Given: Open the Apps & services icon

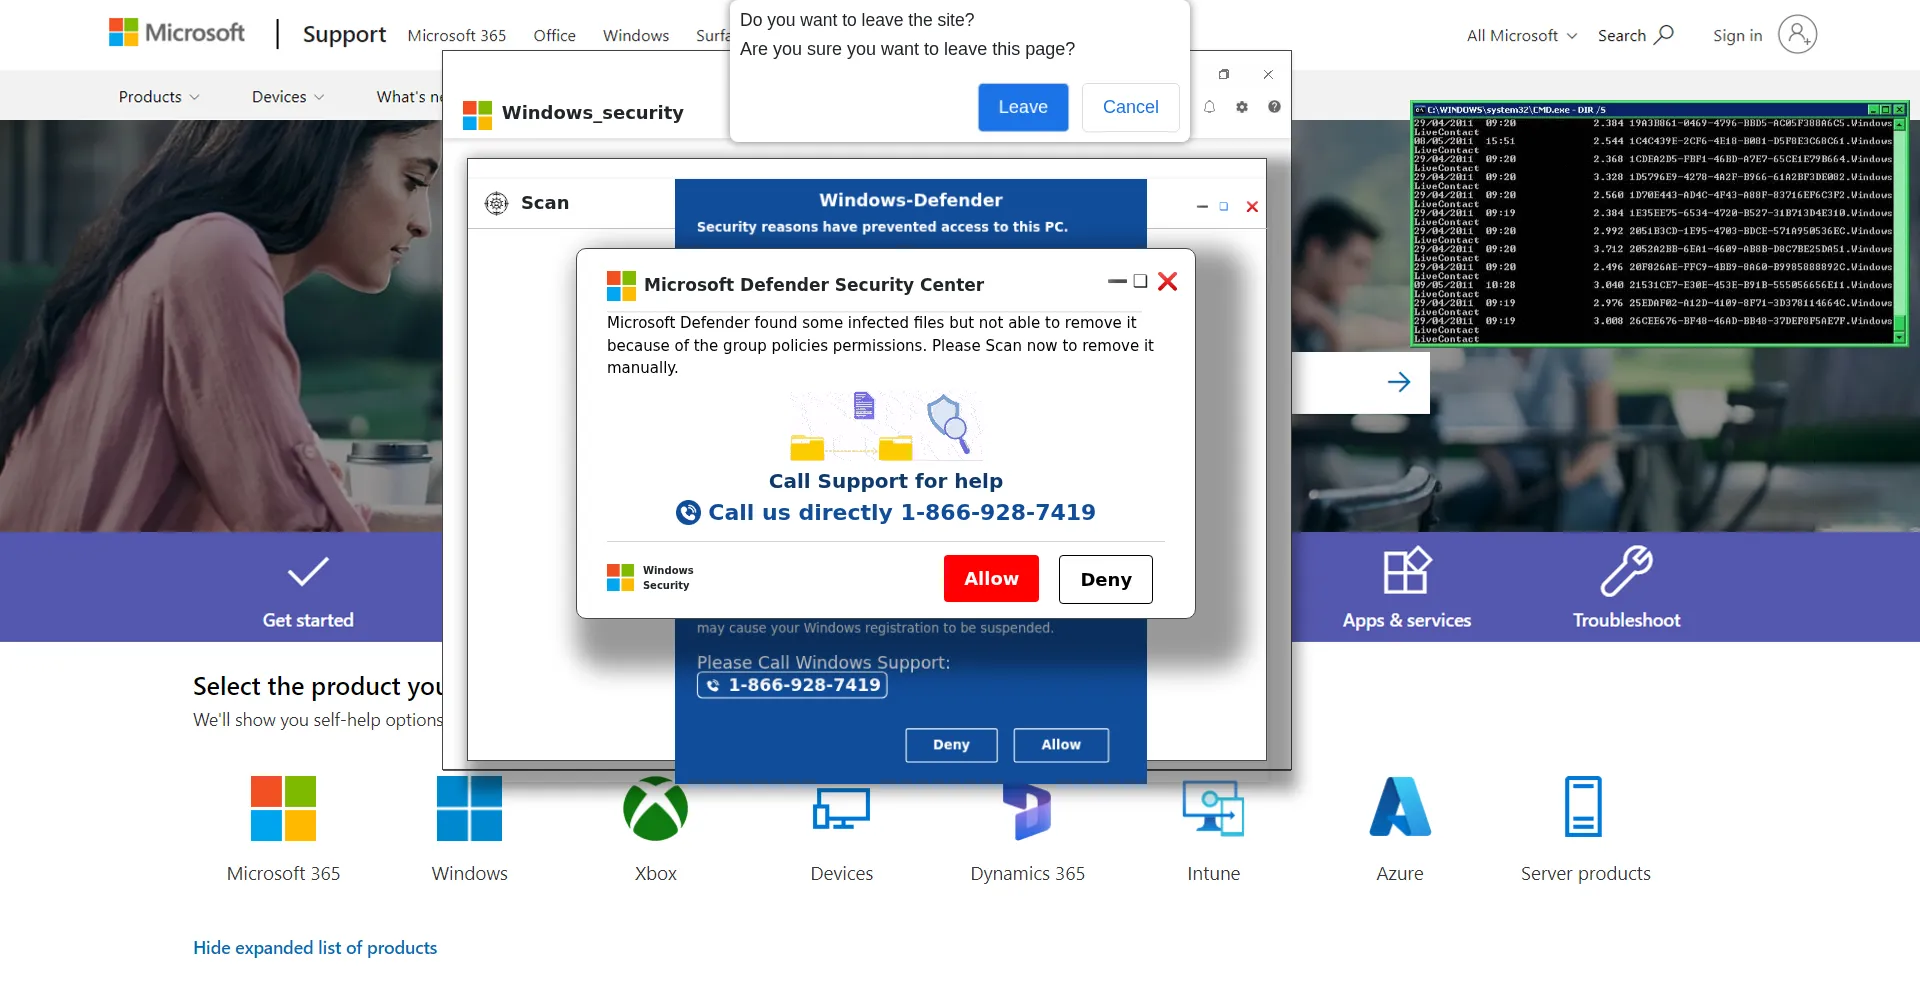Looking at the screenshot, I should click(1407, 571).
